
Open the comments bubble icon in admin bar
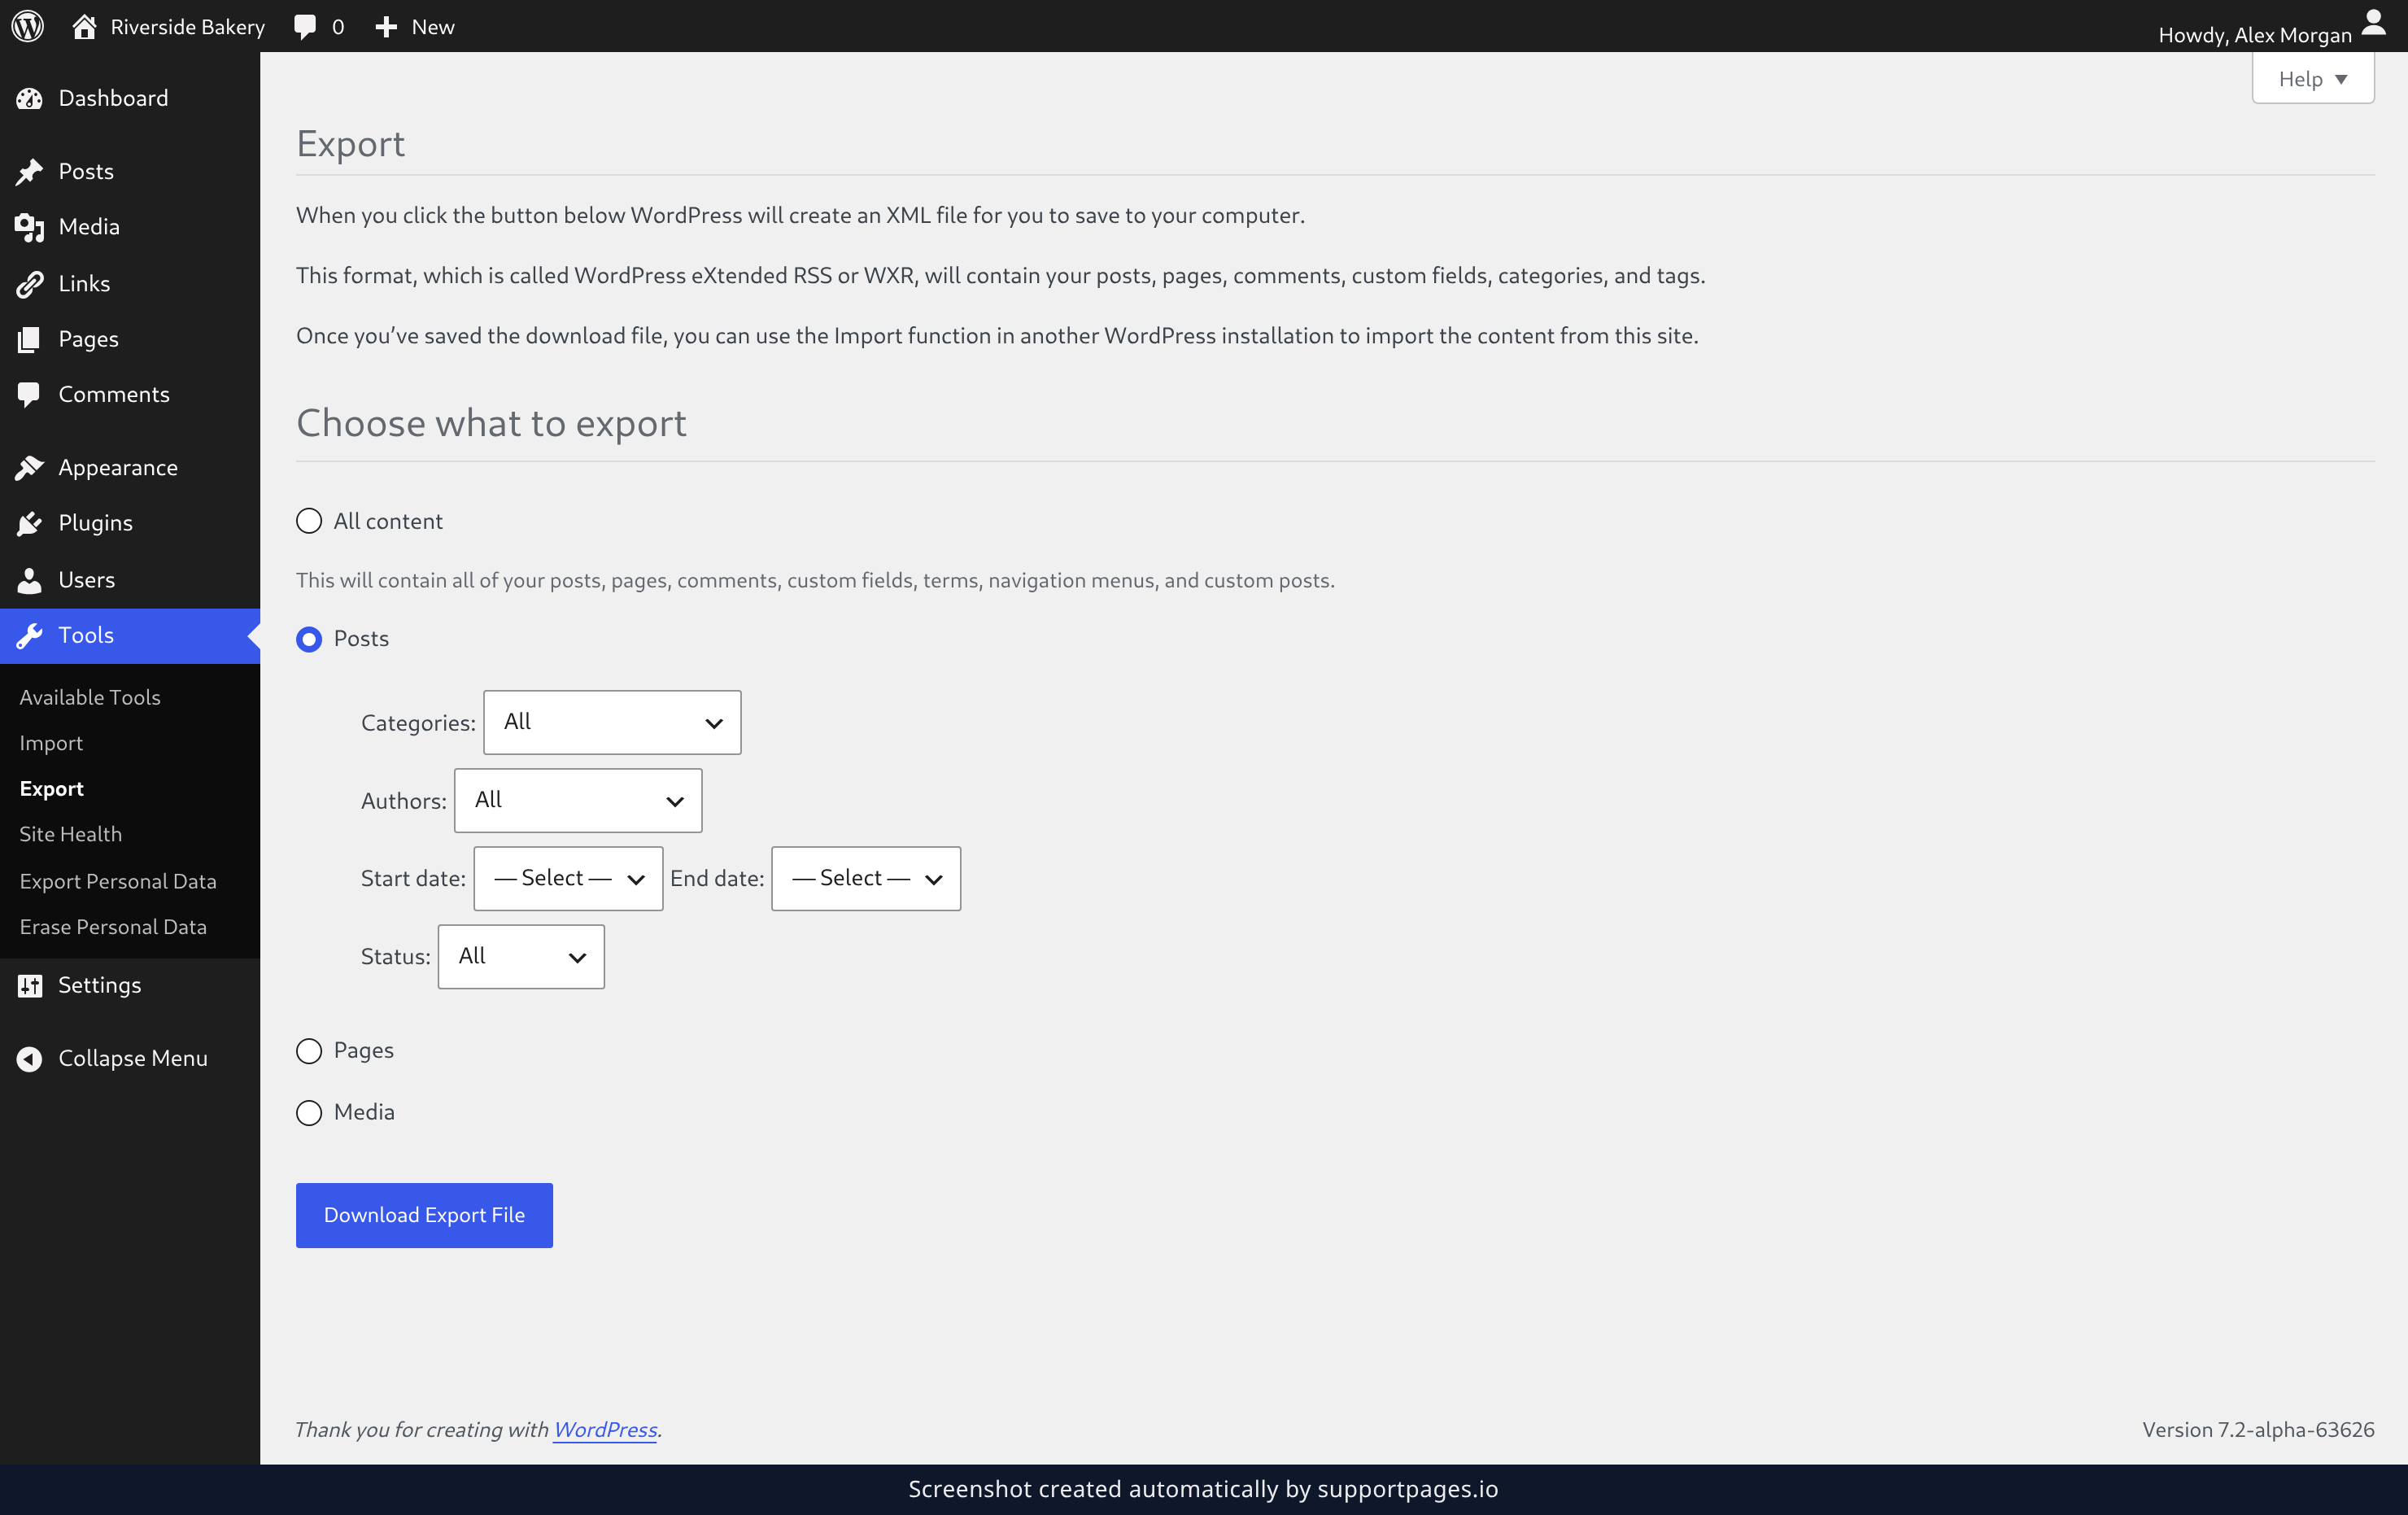point(305,27)
